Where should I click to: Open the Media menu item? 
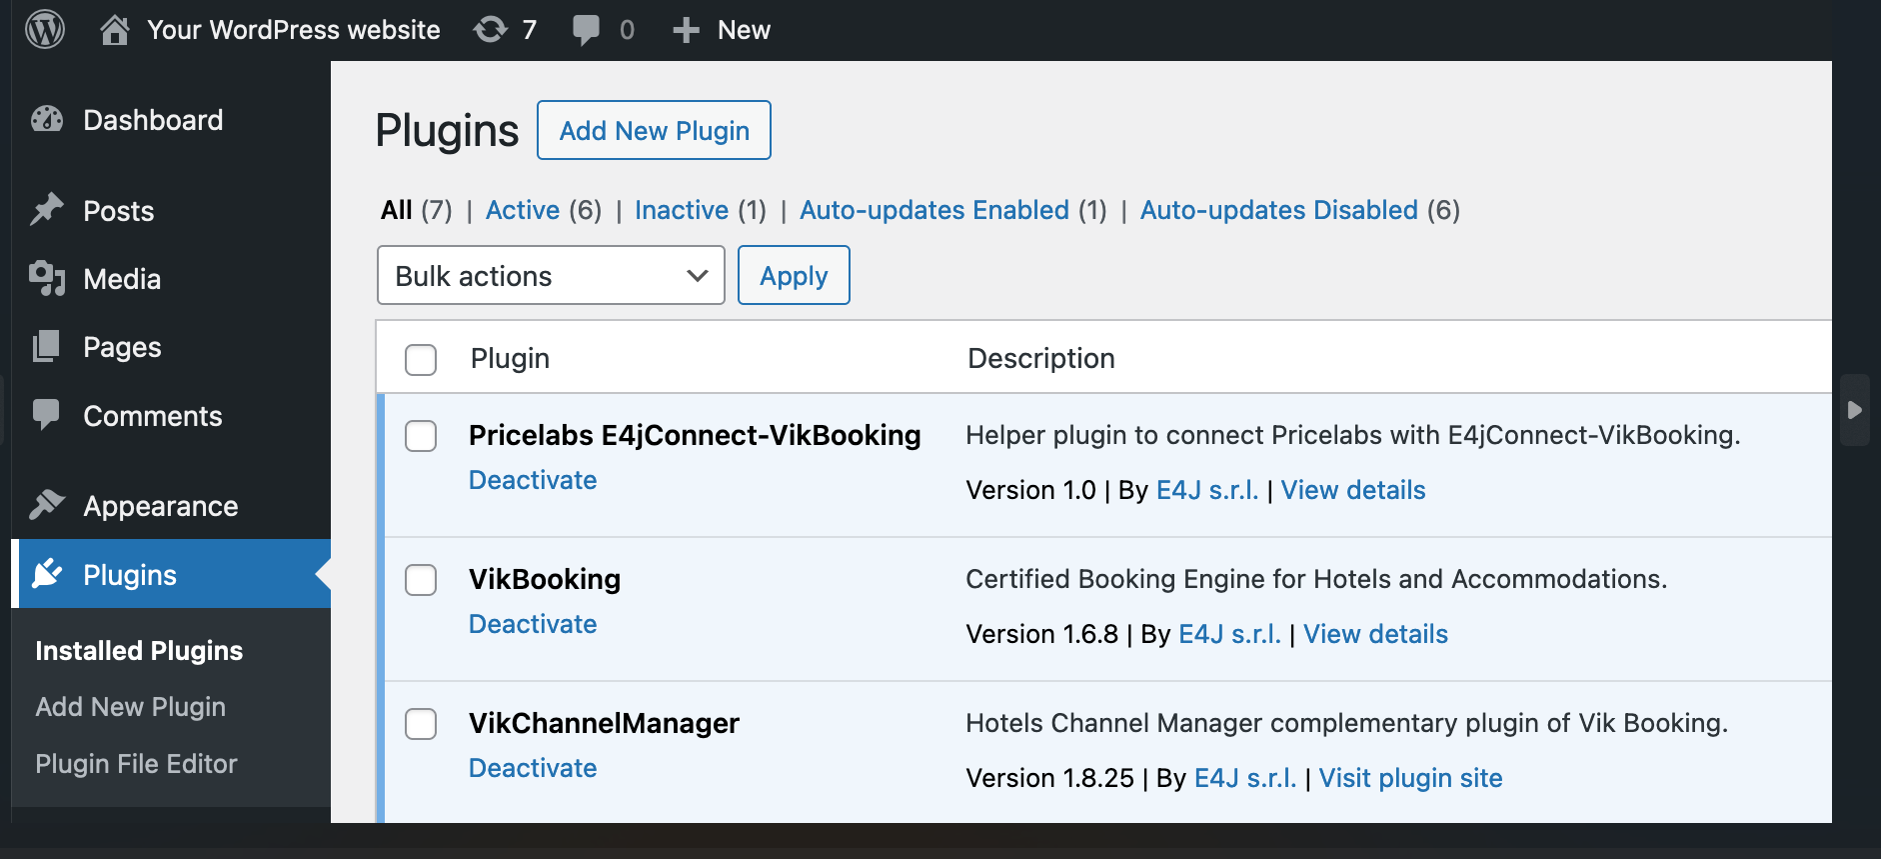coord(122,279)
